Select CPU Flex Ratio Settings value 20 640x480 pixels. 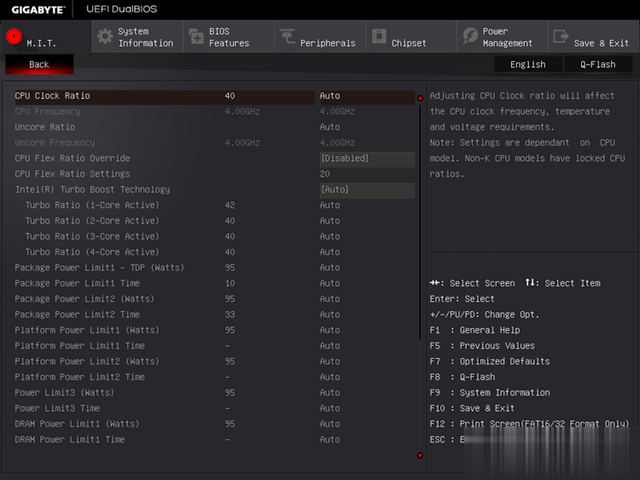pos(325,174)
